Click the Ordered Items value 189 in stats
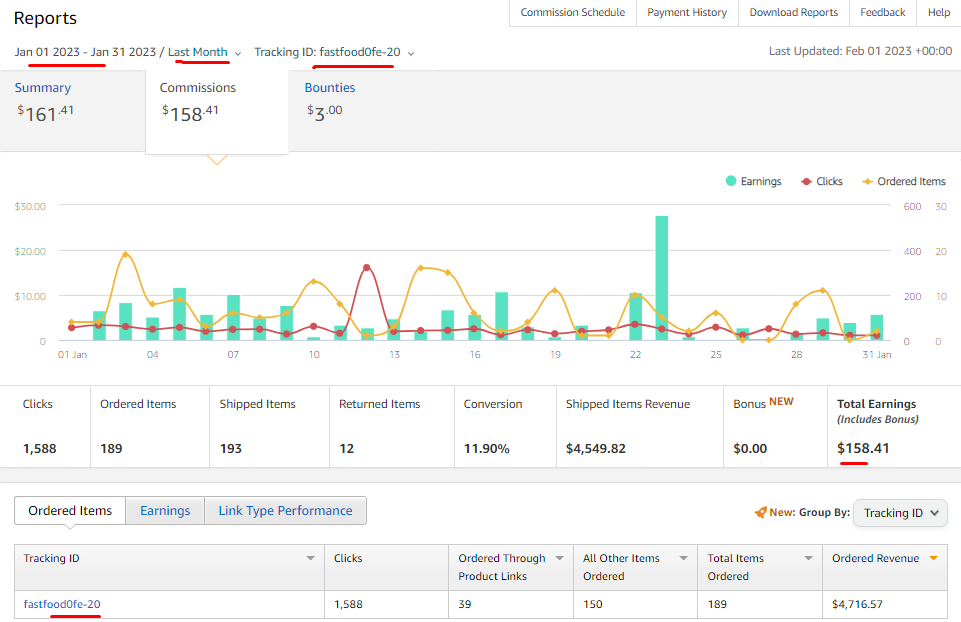 (x=111, y=449)
